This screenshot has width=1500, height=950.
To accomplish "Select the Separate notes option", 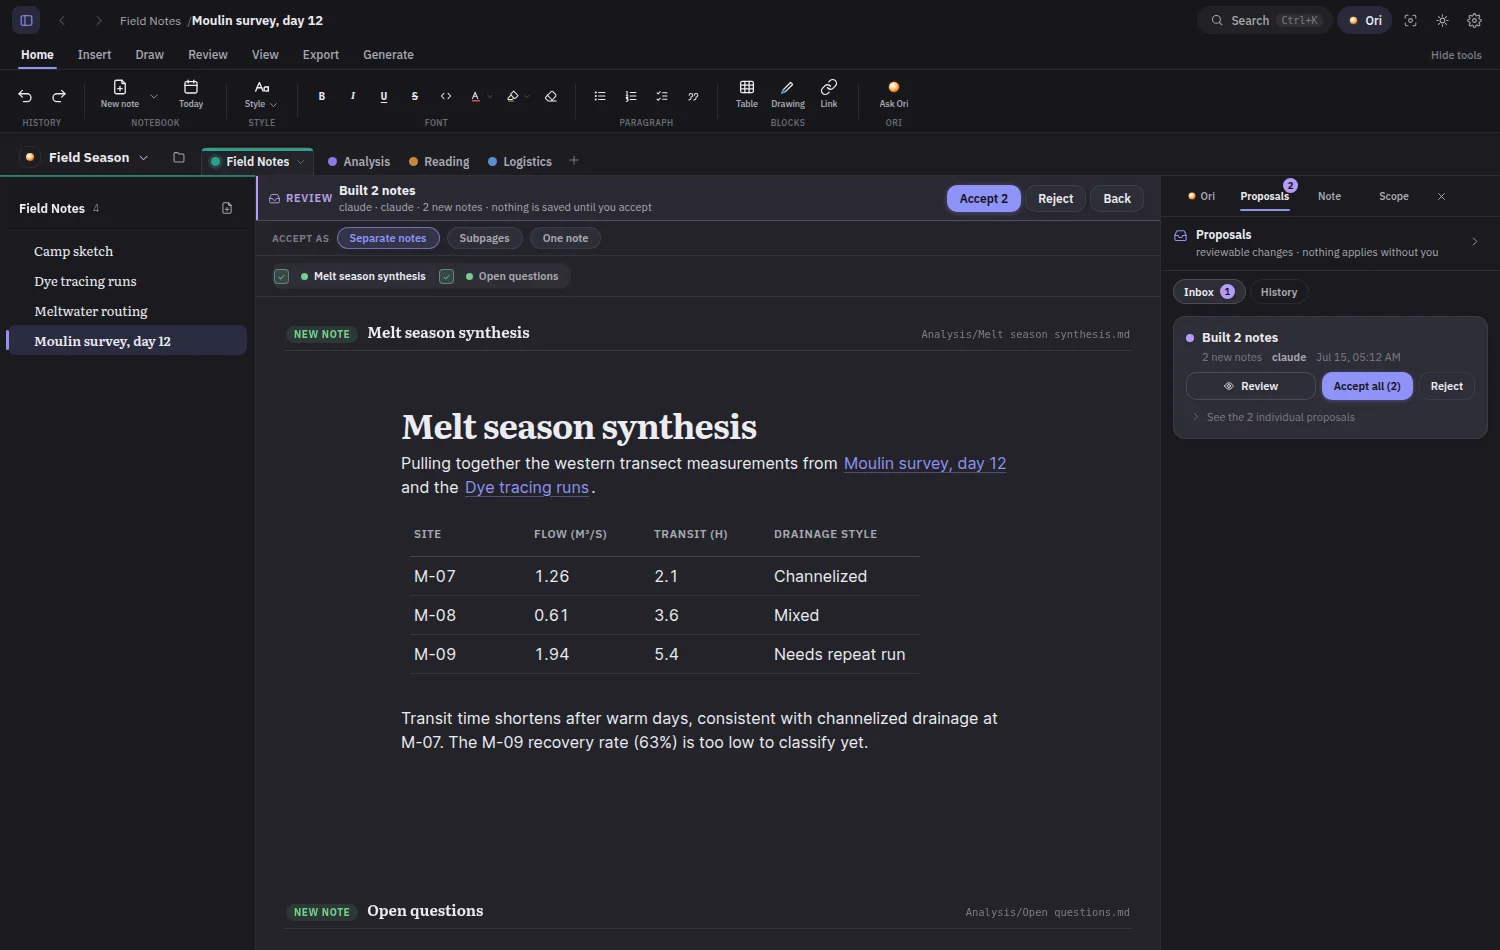I will [388, 238].
